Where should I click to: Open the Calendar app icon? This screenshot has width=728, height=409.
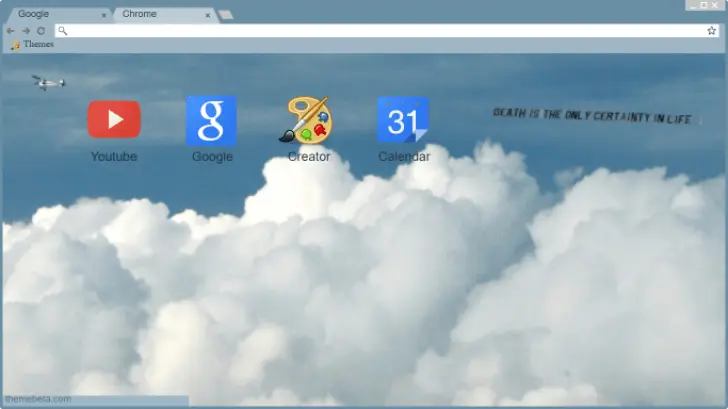point(403,121)
